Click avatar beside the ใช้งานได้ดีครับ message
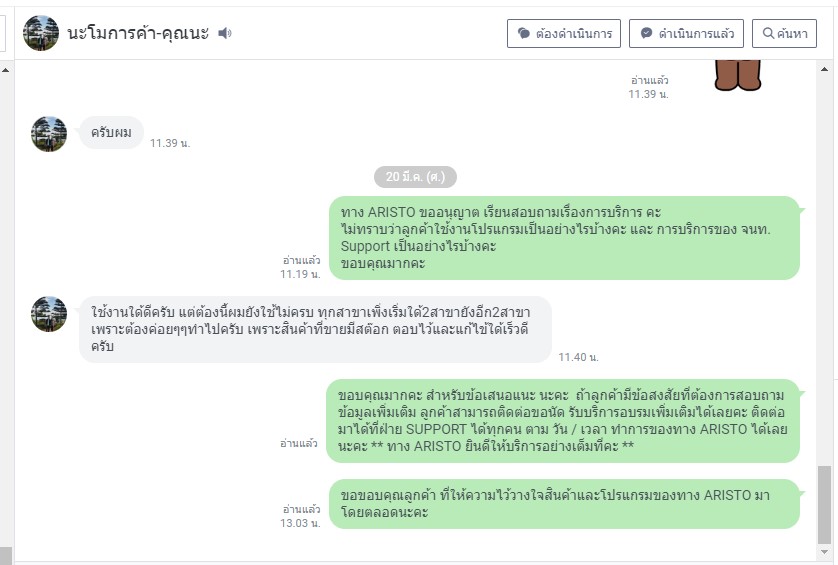The image size is (838, 565). point(49,314)
